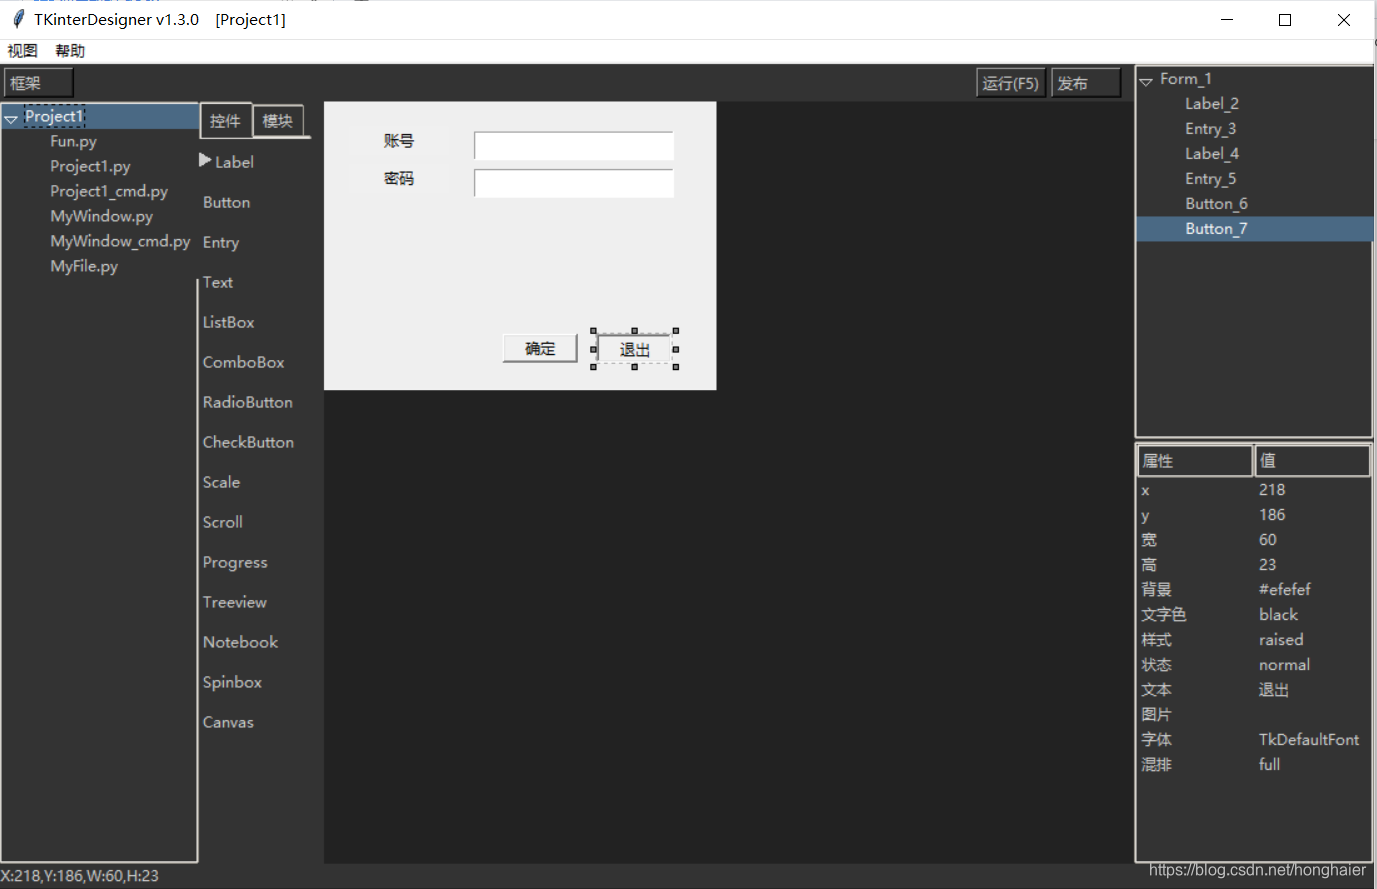The width and height of the screenshot is (1377, 889).
Task: Edit the 样式 value raised
Action: click(x=1281, y=640)
